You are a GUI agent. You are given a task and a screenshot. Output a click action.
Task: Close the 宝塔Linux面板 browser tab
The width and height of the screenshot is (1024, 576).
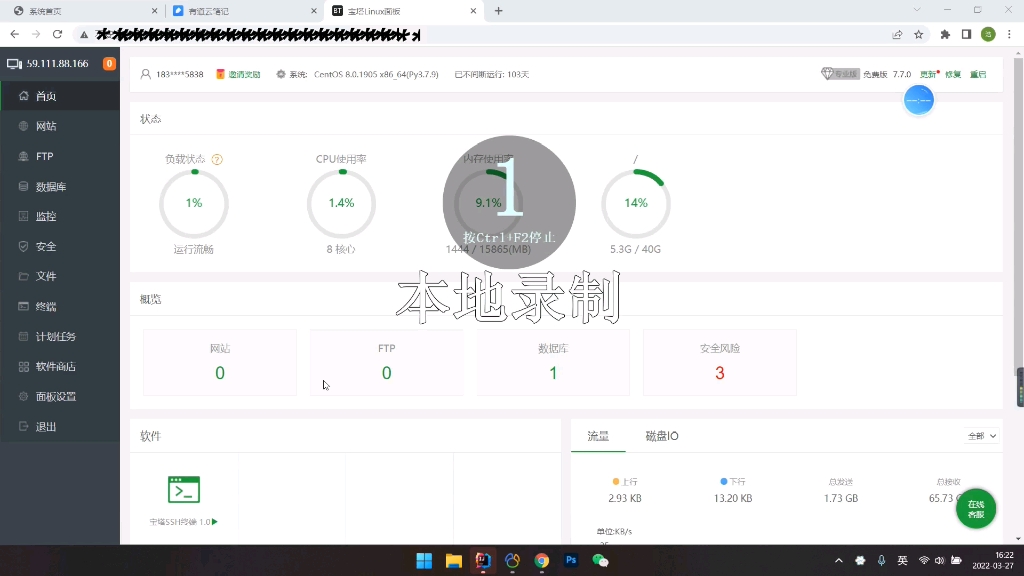point(473,11)
